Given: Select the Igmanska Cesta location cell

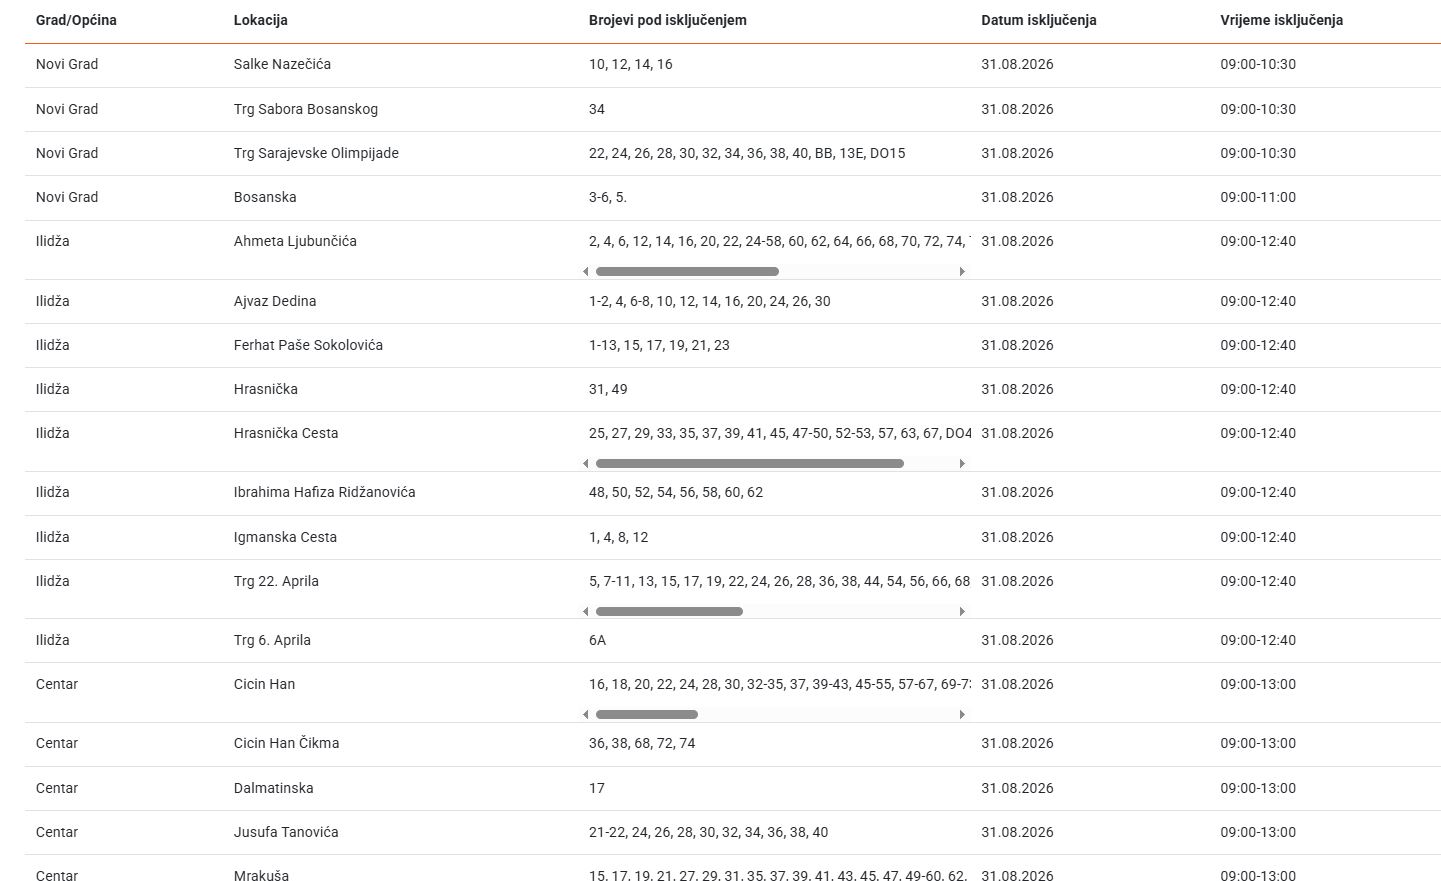Looking at the screenshot, I should tap(285, 537).
